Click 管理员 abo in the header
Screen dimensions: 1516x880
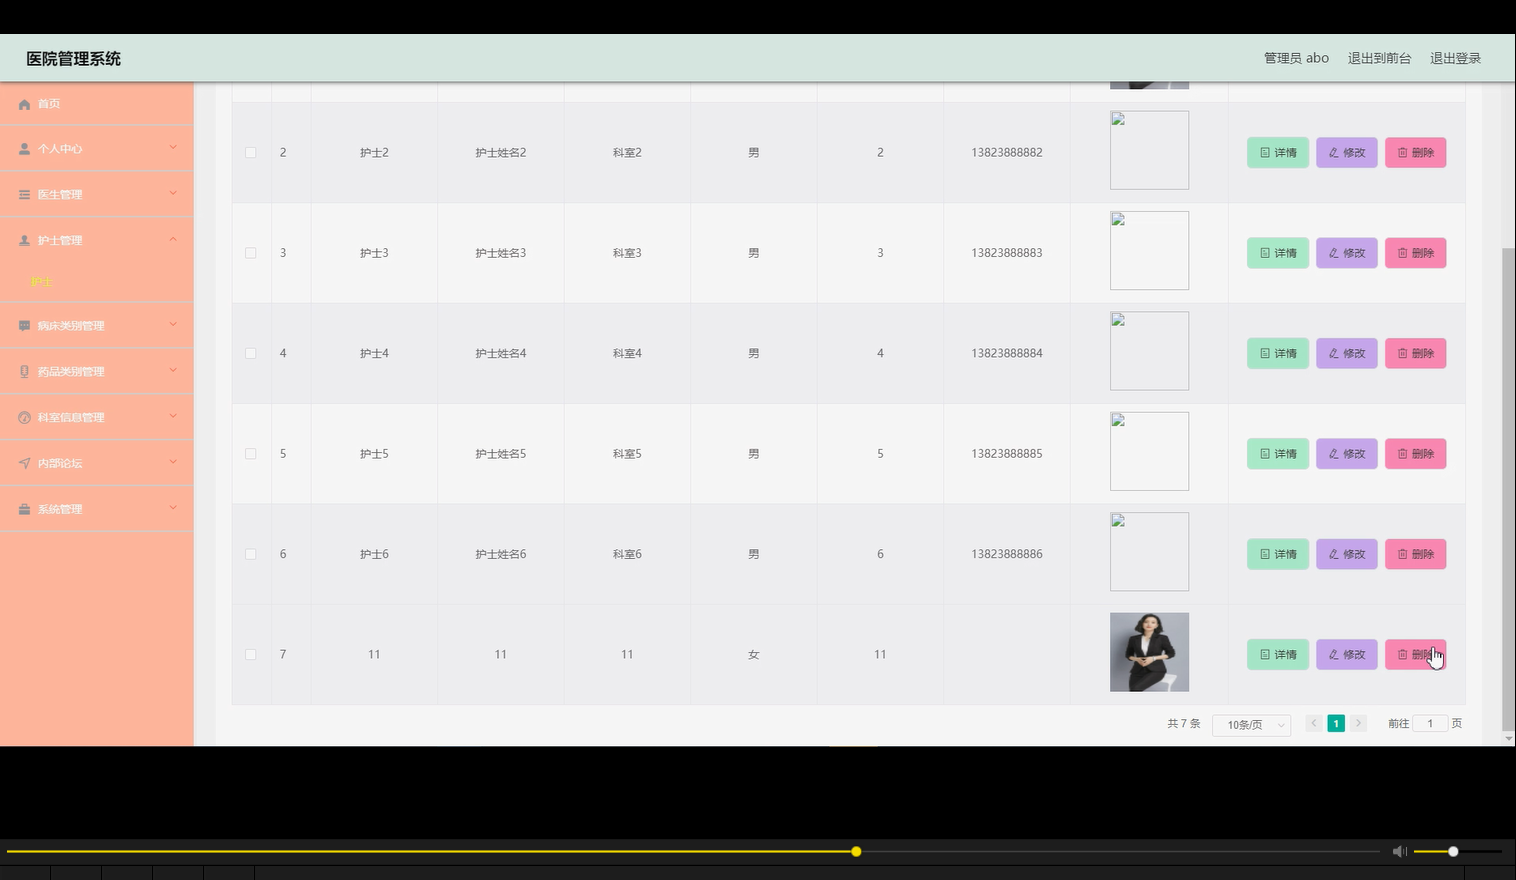tap(1296, 58)
